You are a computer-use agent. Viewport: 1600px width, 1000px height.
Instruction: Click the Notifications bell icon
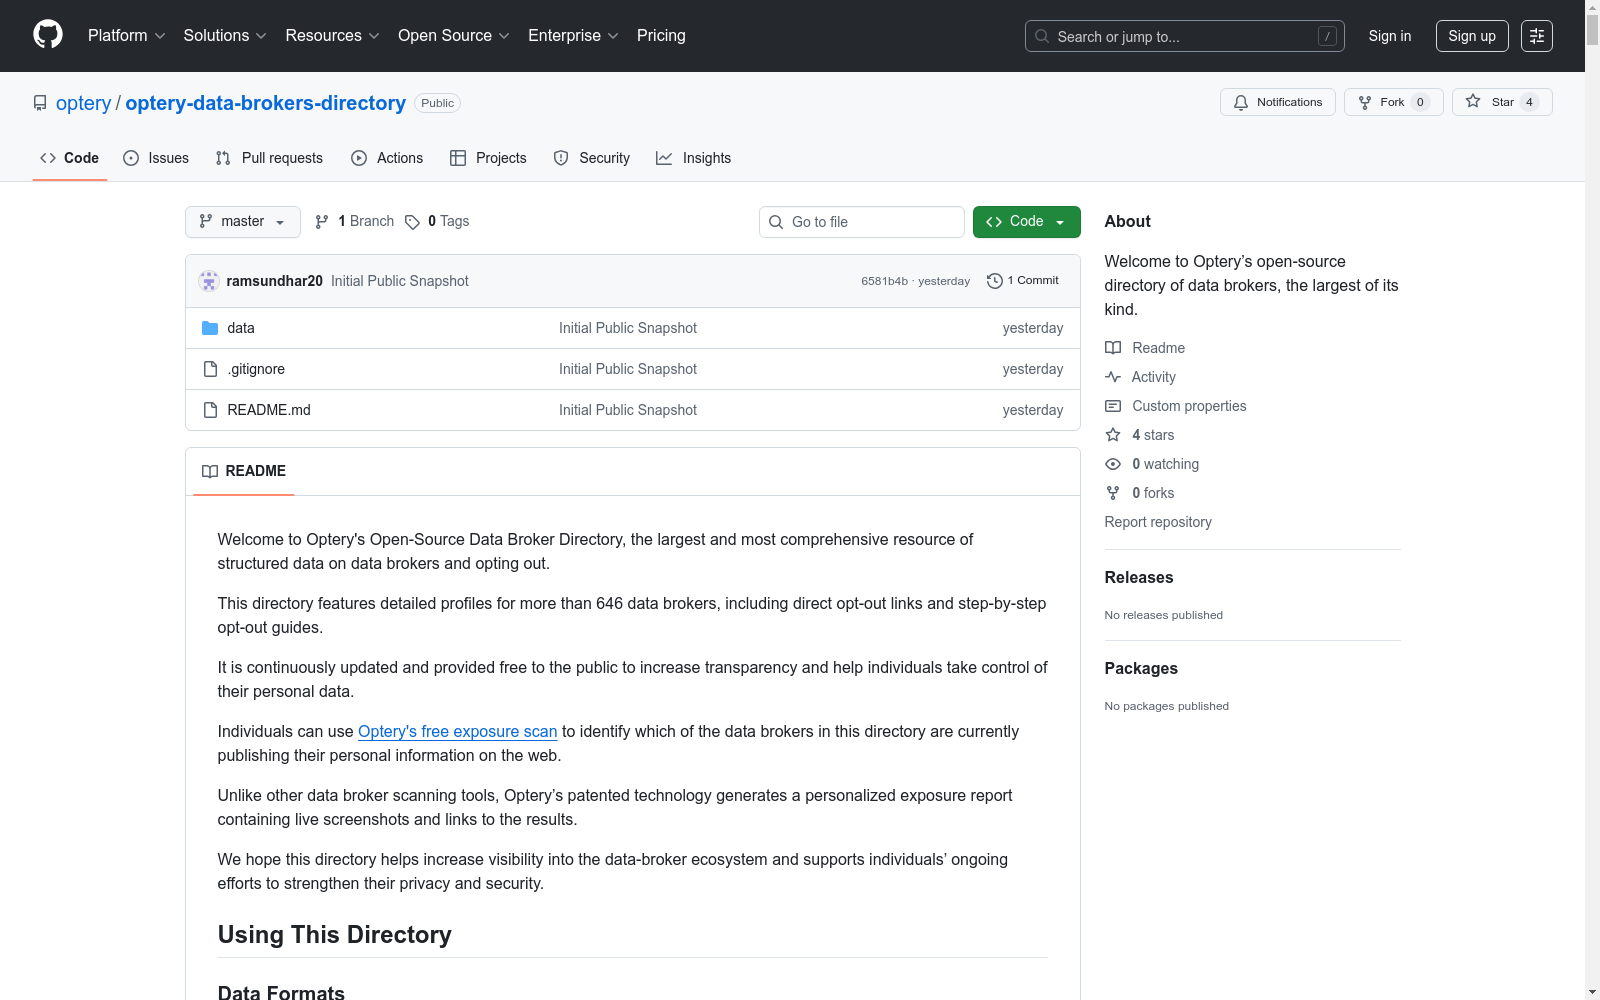click(x=1241, y=102)
